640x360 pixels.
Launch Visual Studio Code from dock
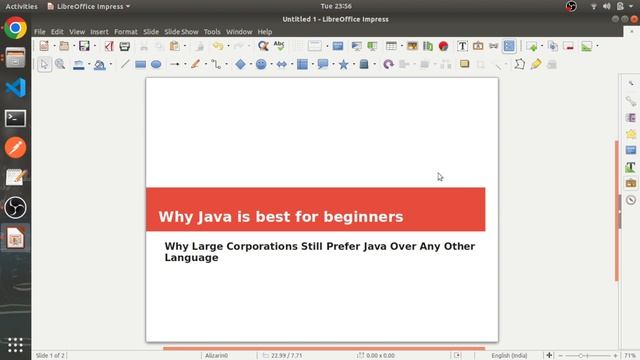click(16, 88)
